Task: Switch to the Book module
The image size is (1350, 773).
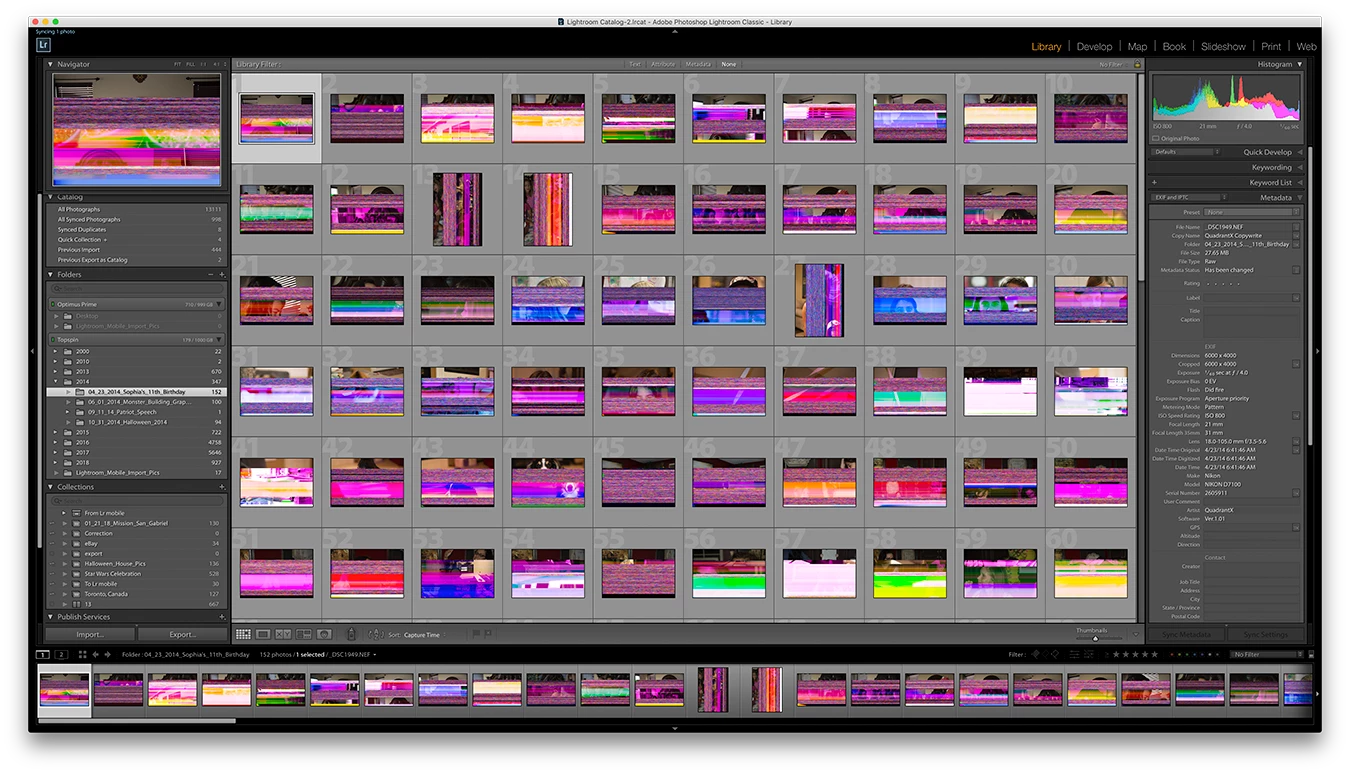Action: click(1174, 46)
